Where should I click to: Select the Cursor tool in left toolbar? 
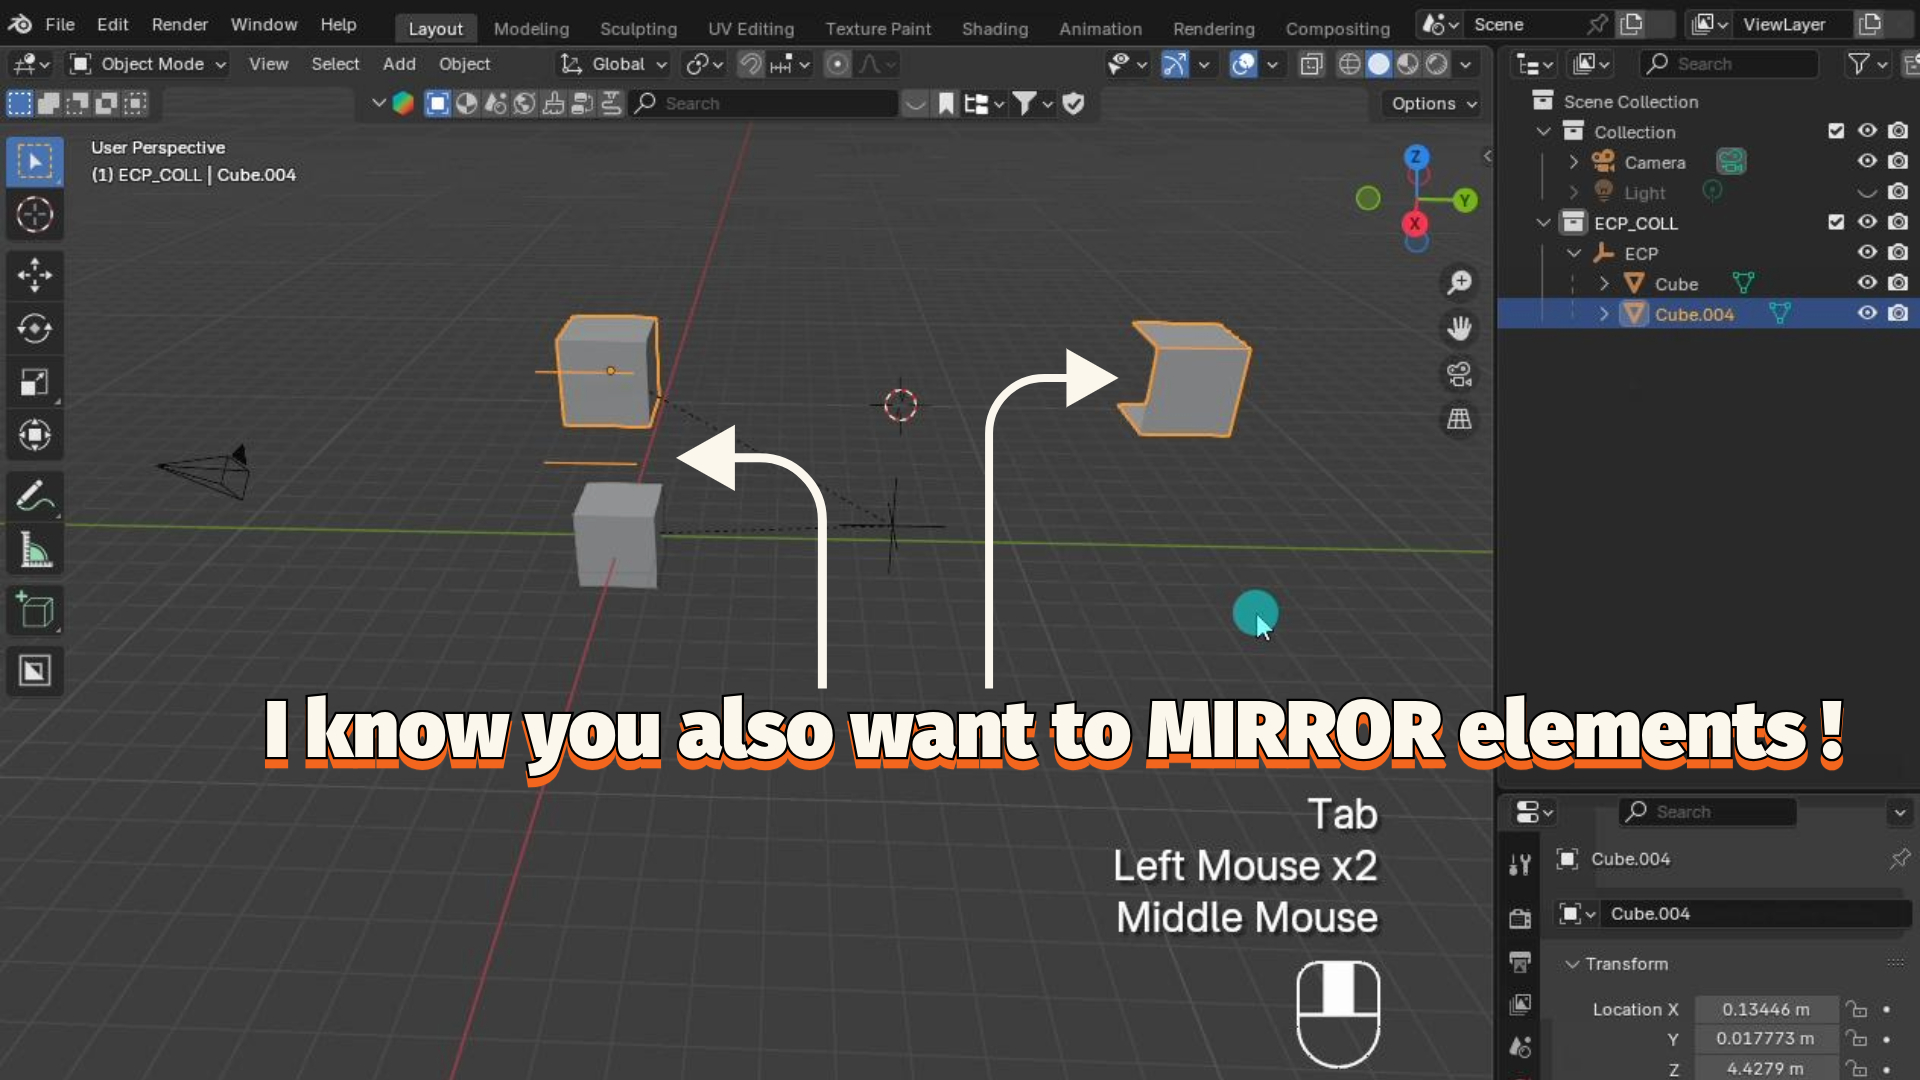(x=35, y=214)
